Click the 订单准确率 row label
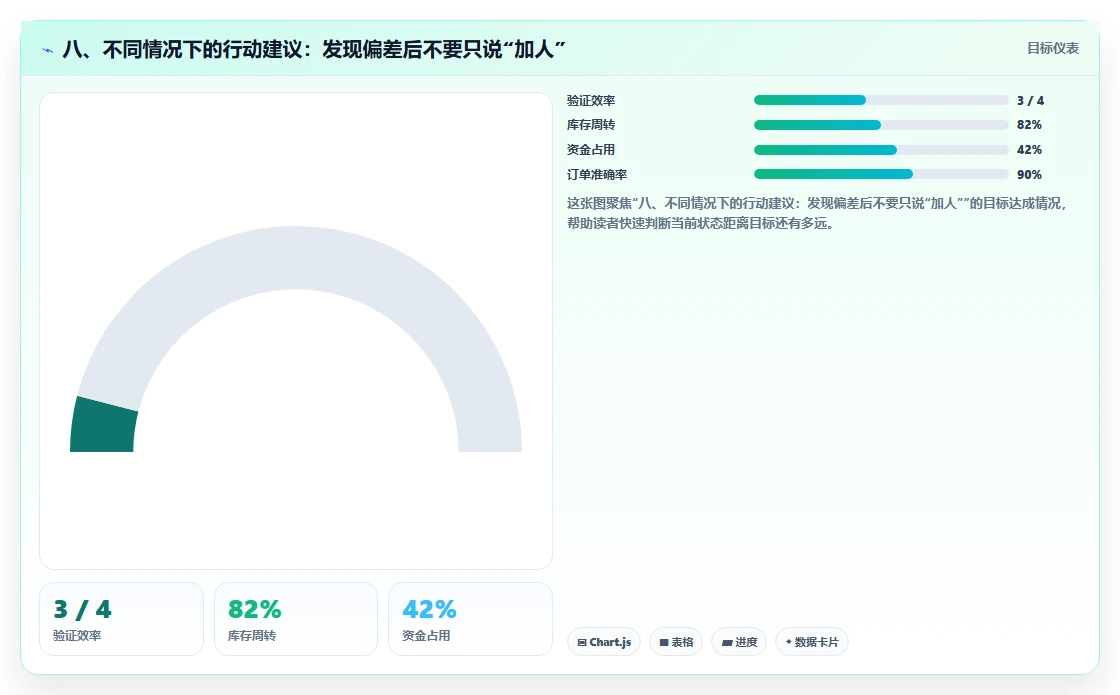 (597, 175)
